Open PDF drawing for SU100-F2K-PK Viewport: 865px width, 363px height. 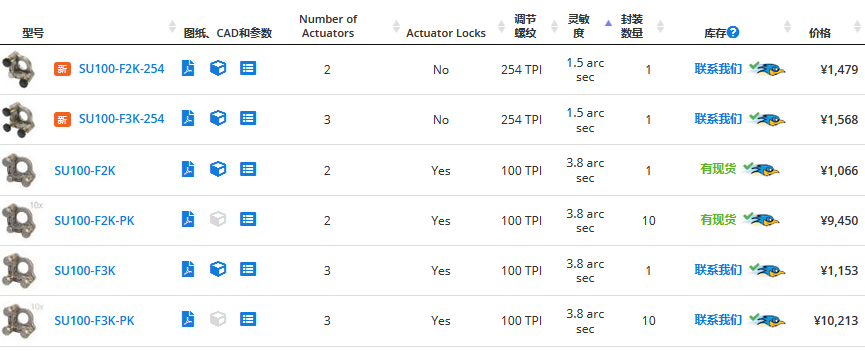tap(188, 219)
